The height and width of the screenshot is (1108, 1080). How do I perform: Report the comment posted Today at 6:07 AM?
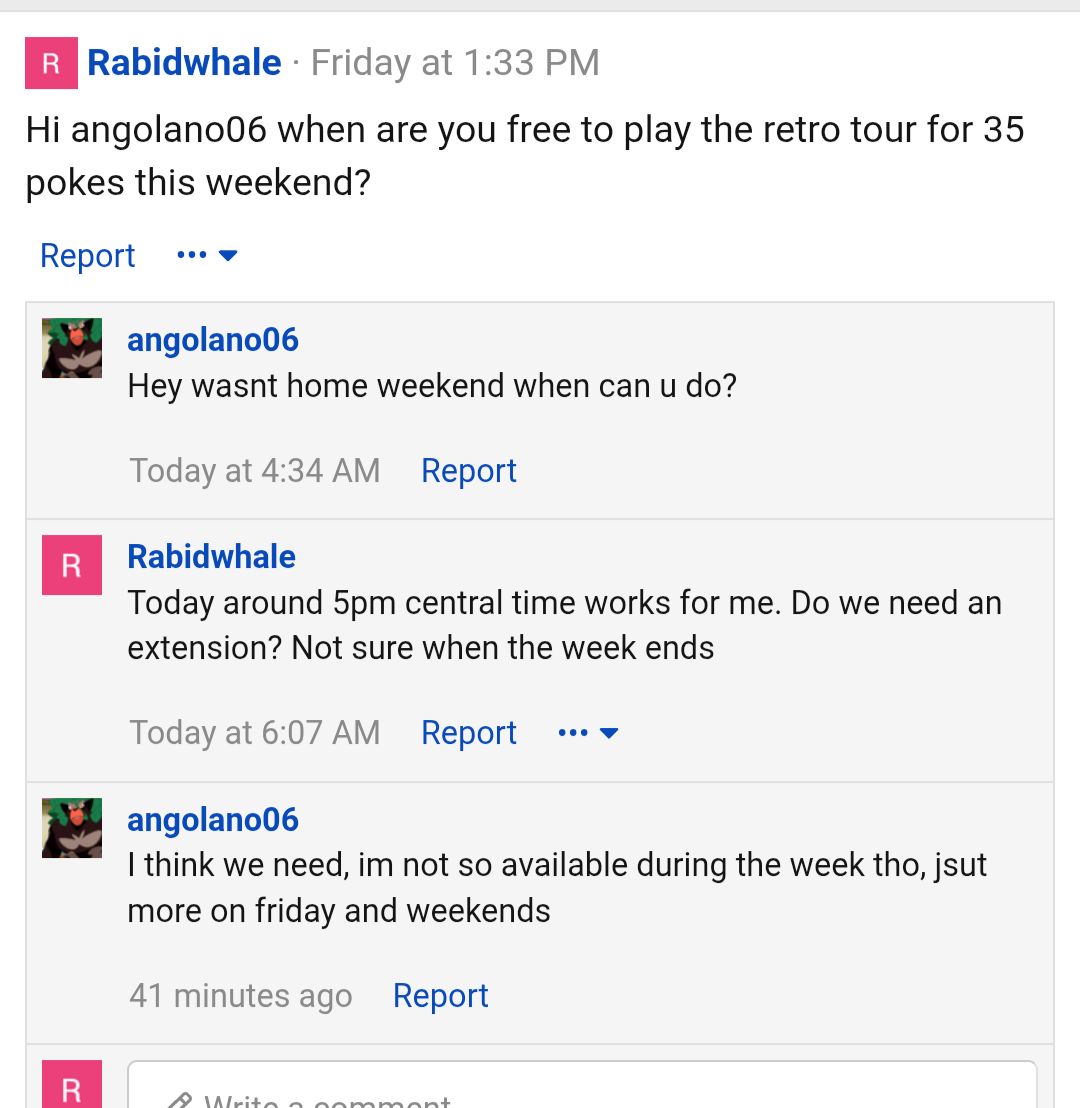pyautogui.click(x=469, y=733)
